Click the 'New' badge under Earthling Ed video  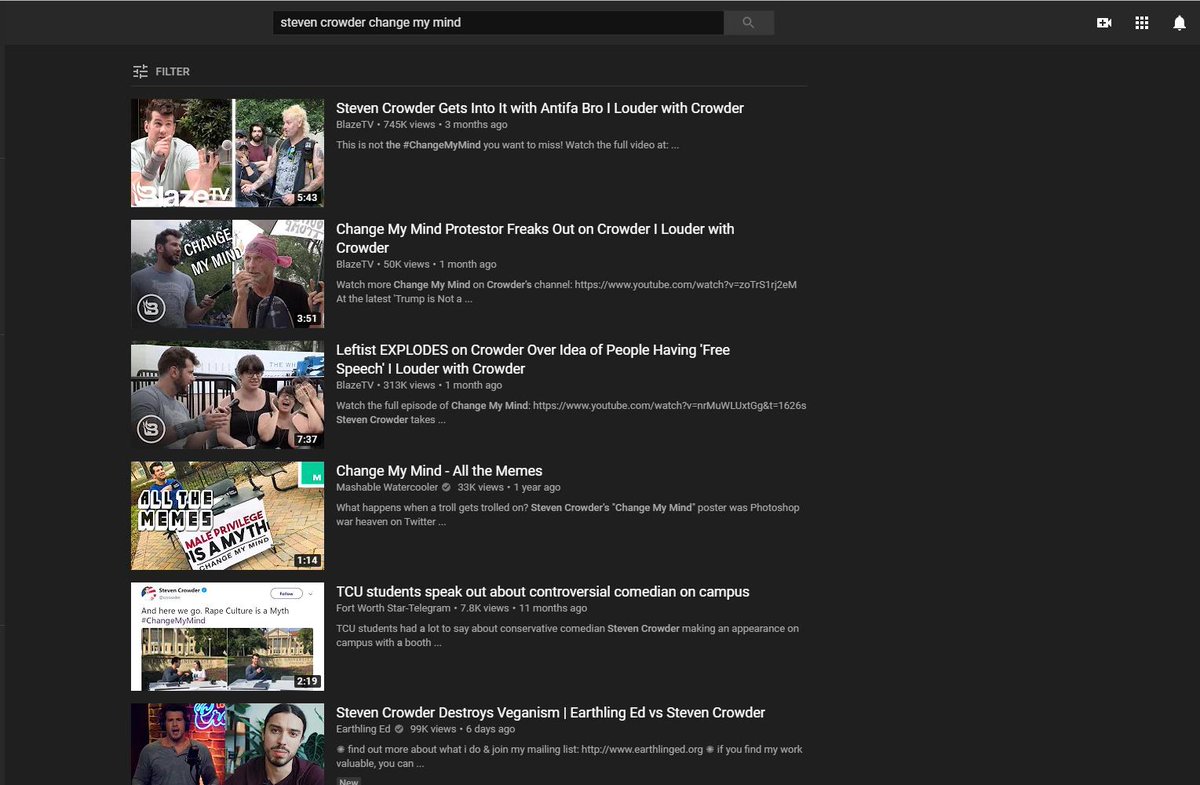click(x=348, y=781)
